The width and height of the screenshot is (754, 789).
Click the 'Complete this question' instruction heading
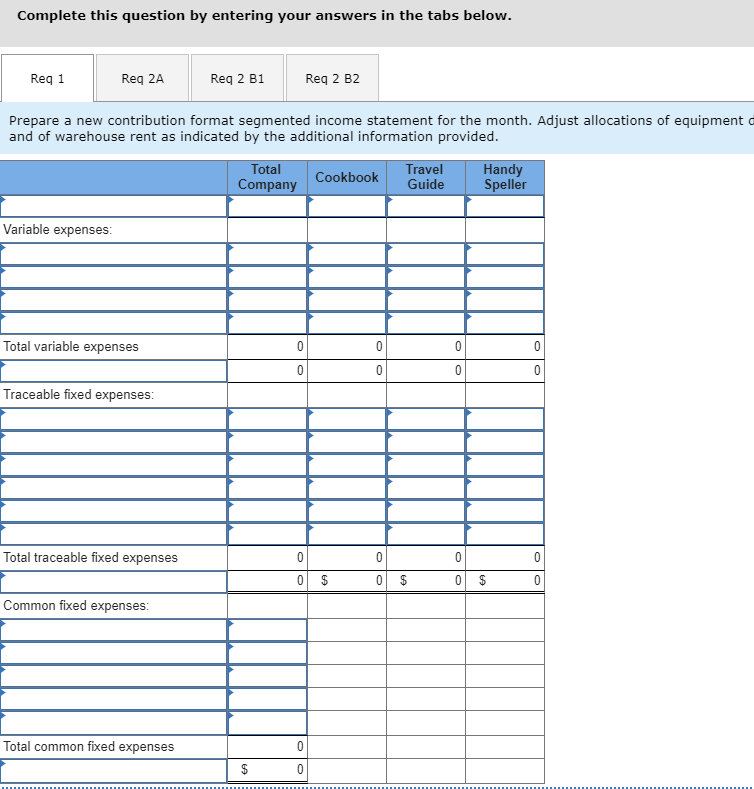tap(264, 16)
